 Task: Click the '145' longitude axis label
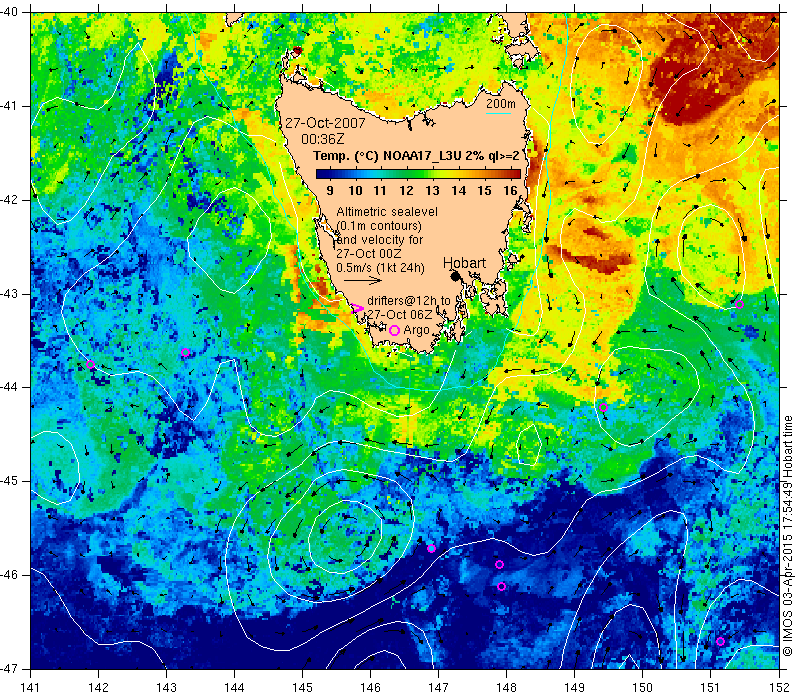coord(303,687)
